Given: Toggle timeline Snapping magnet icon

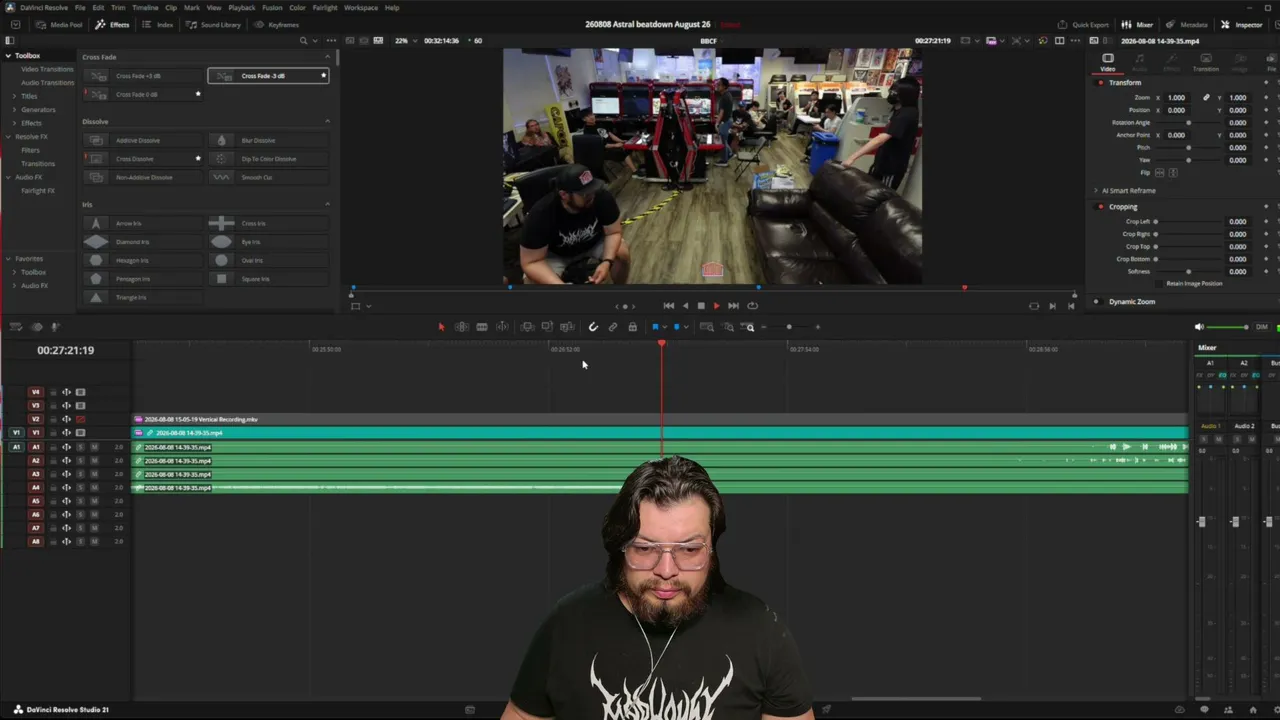Looking at the screenshot, I should click(x=593, y=327).
